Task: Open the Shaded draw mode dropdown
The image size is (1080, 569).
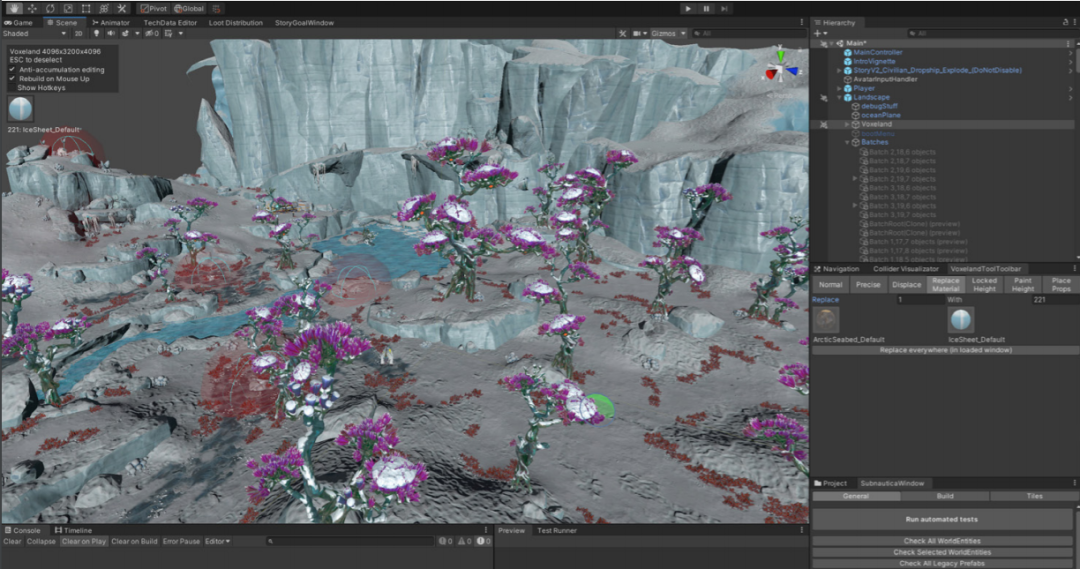Action: click(35, 33)
